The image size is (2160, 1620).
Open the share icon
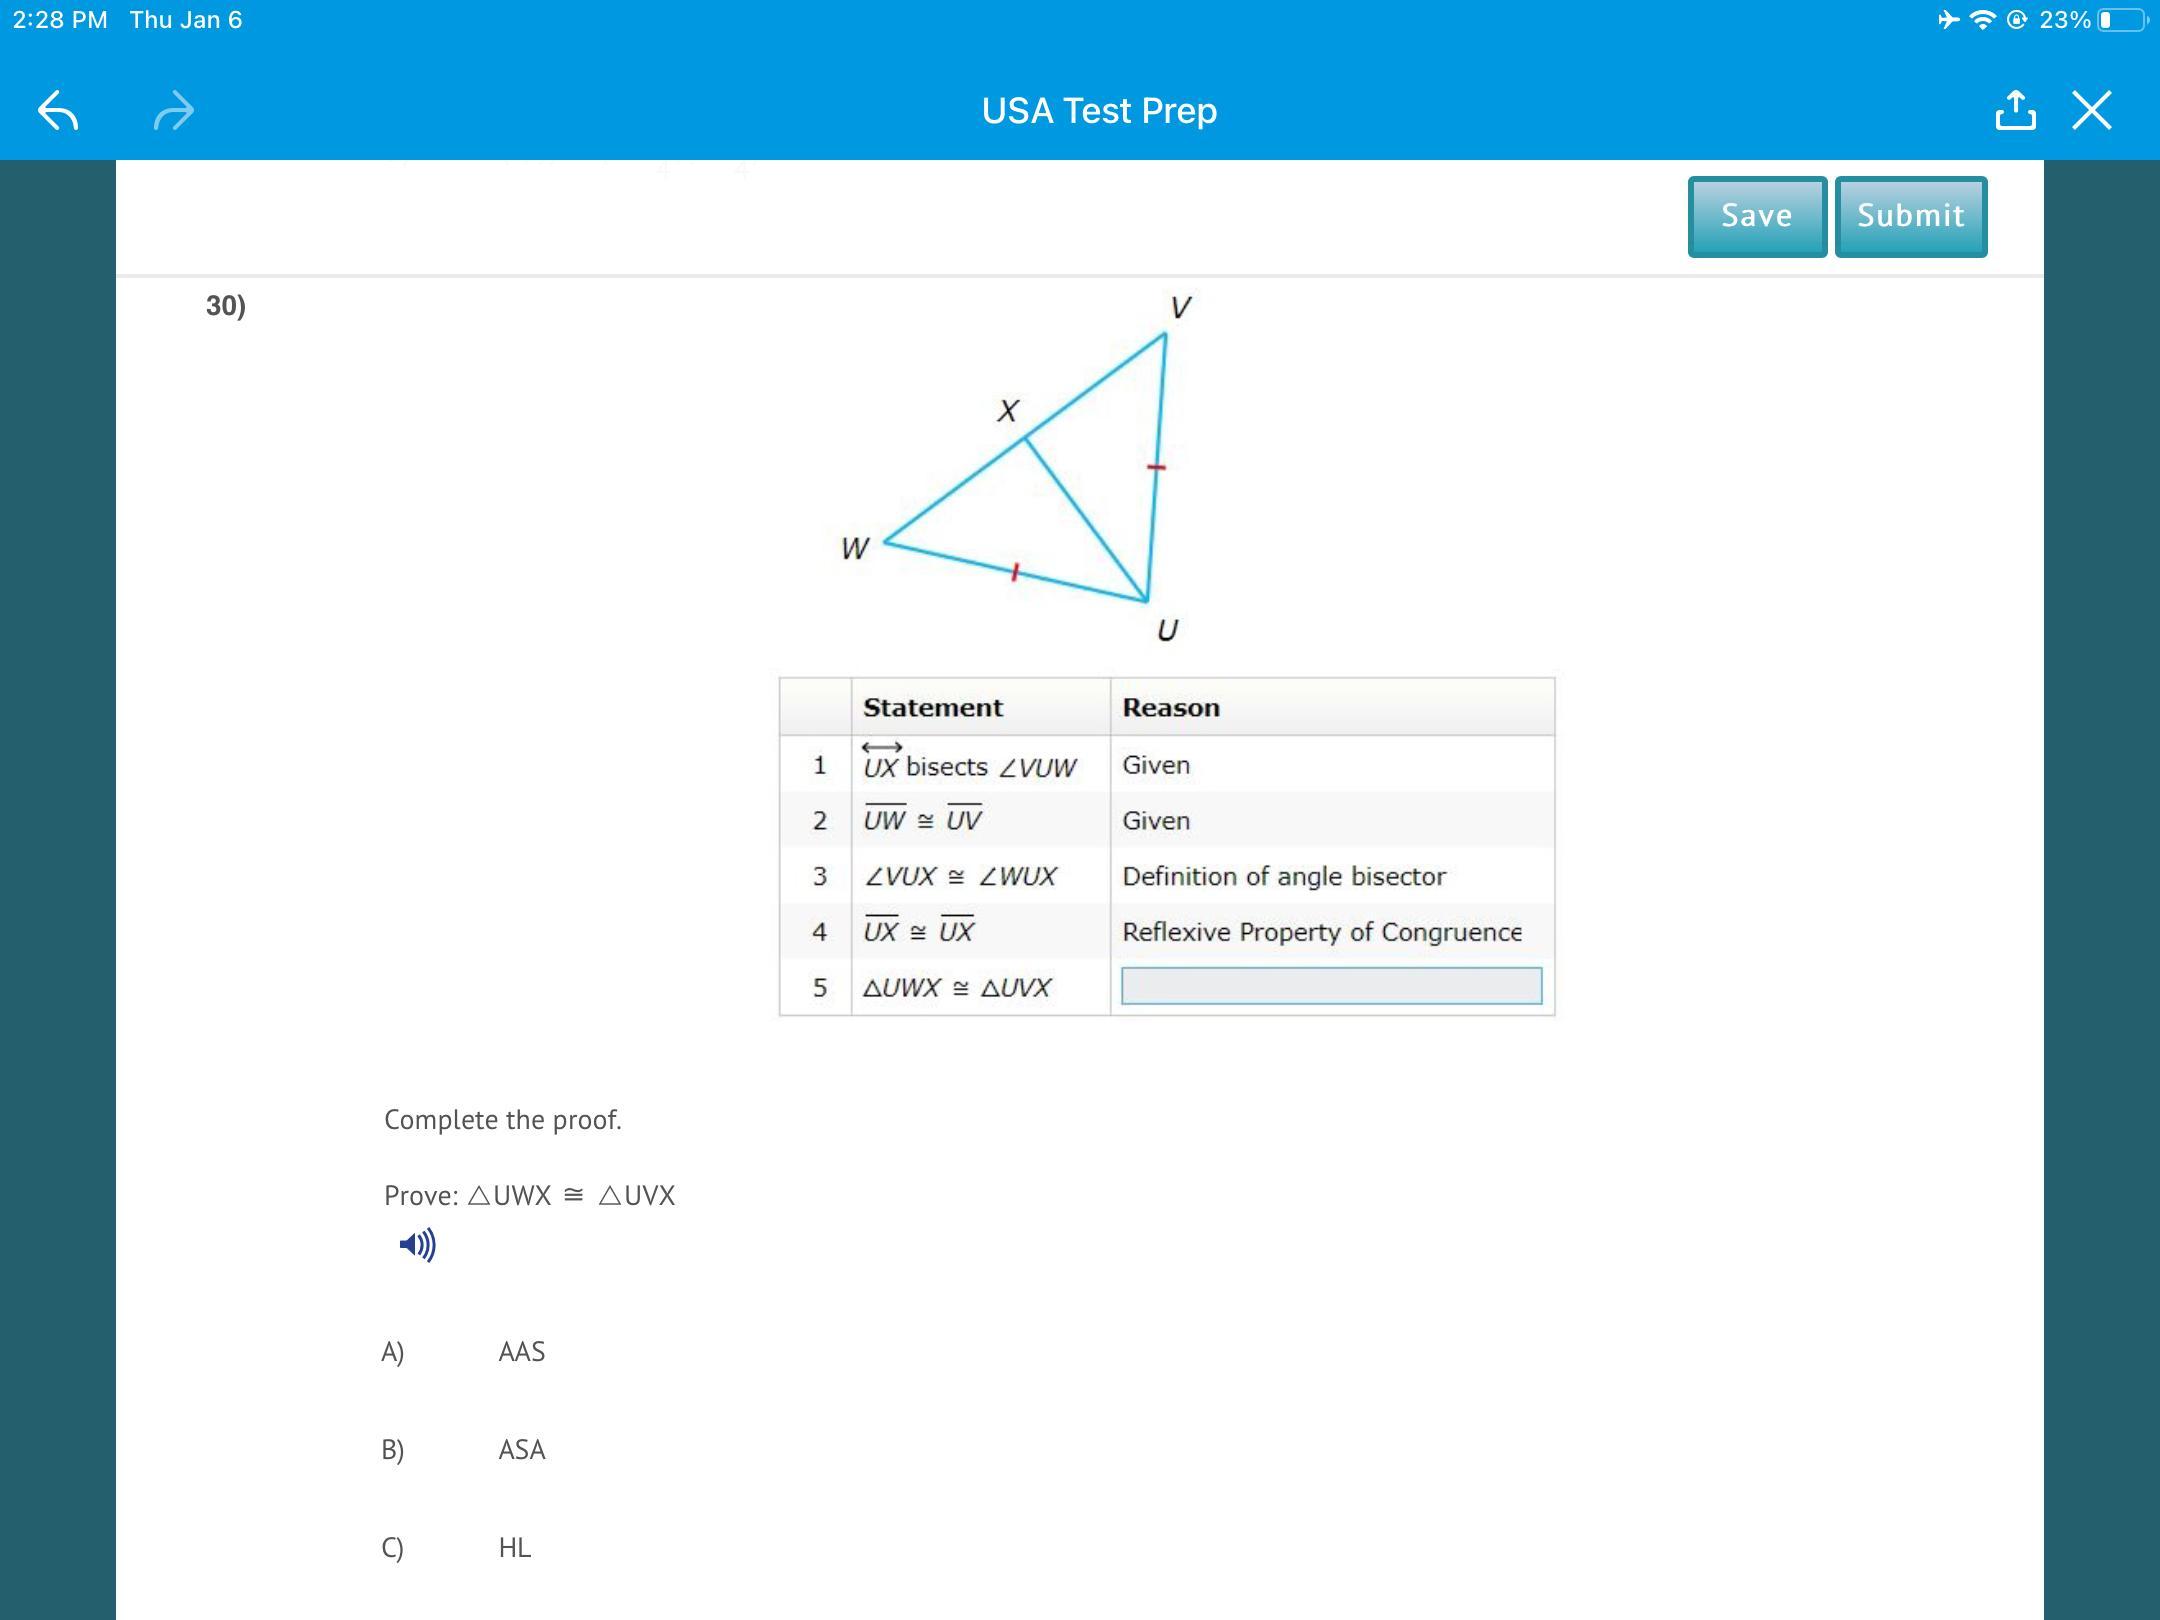pos(2015,110)
